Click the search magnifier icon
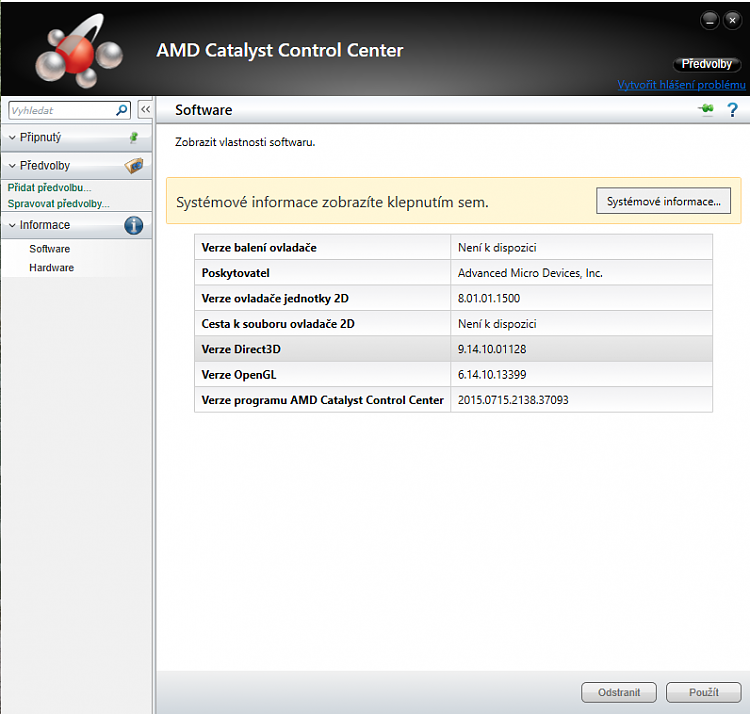This screenshot has height=714, width=750. (x=121, y=110)
